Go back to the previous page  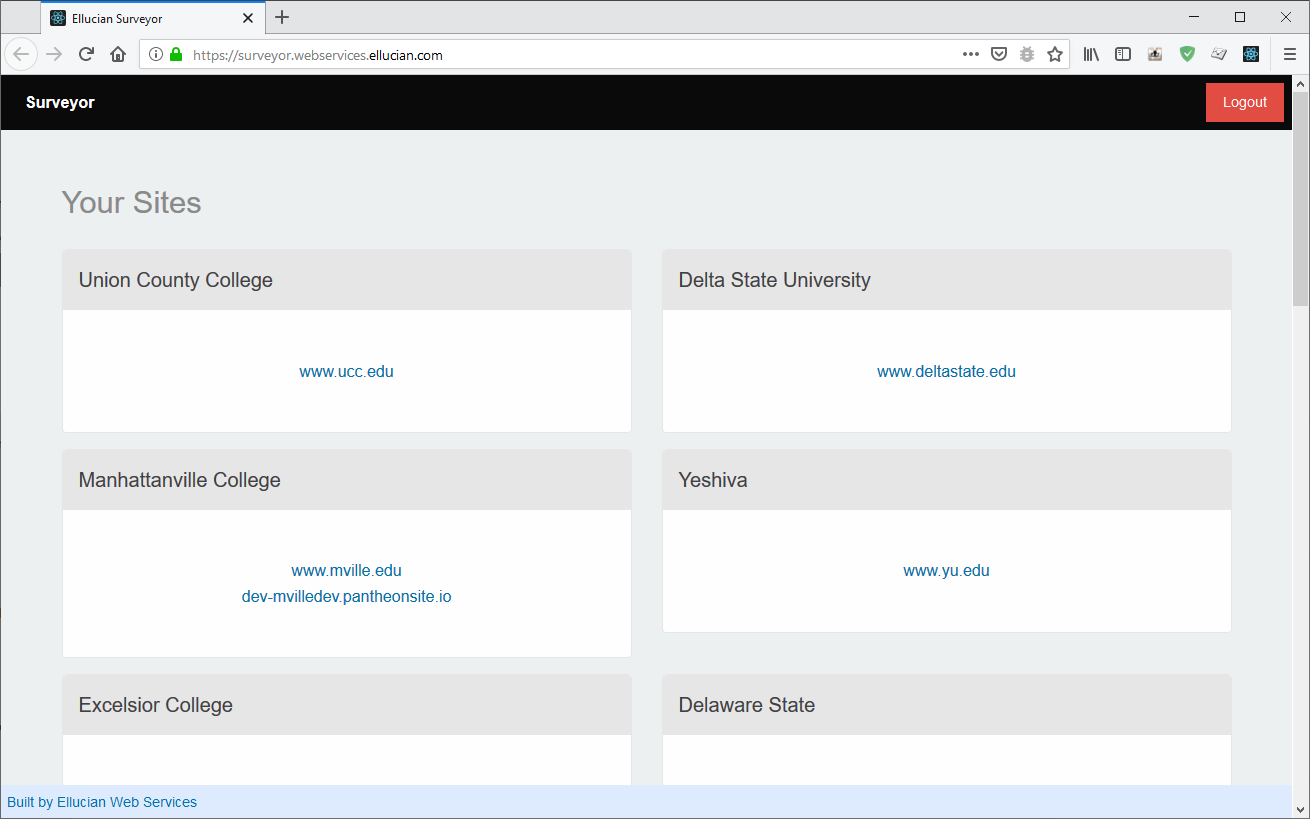[x=21, y=54]
